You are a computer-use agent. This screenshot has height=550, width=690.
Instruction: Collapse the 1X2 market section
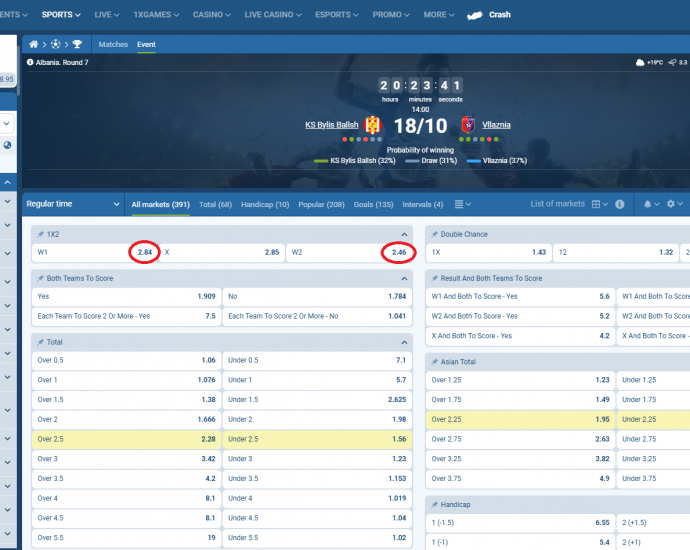point(404,234)
